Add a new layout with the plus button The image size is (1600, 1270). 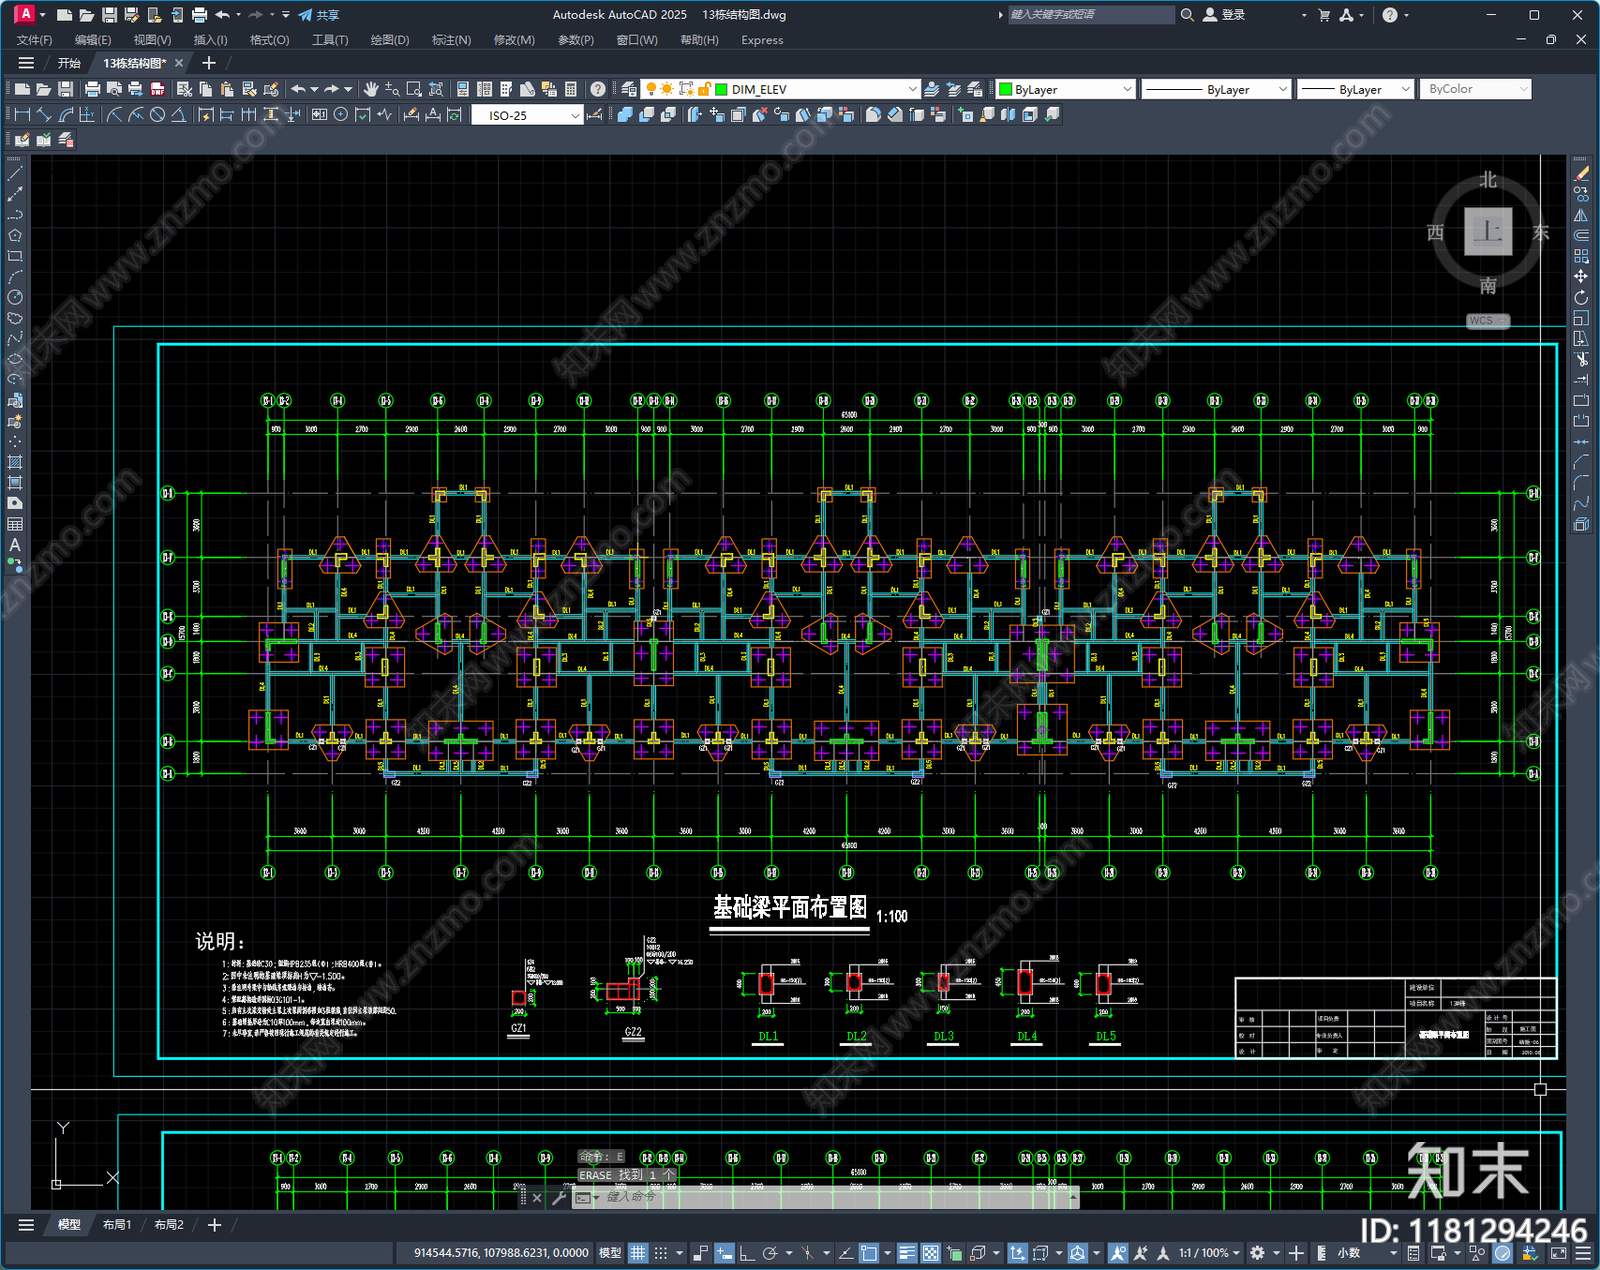(214, 1225)
